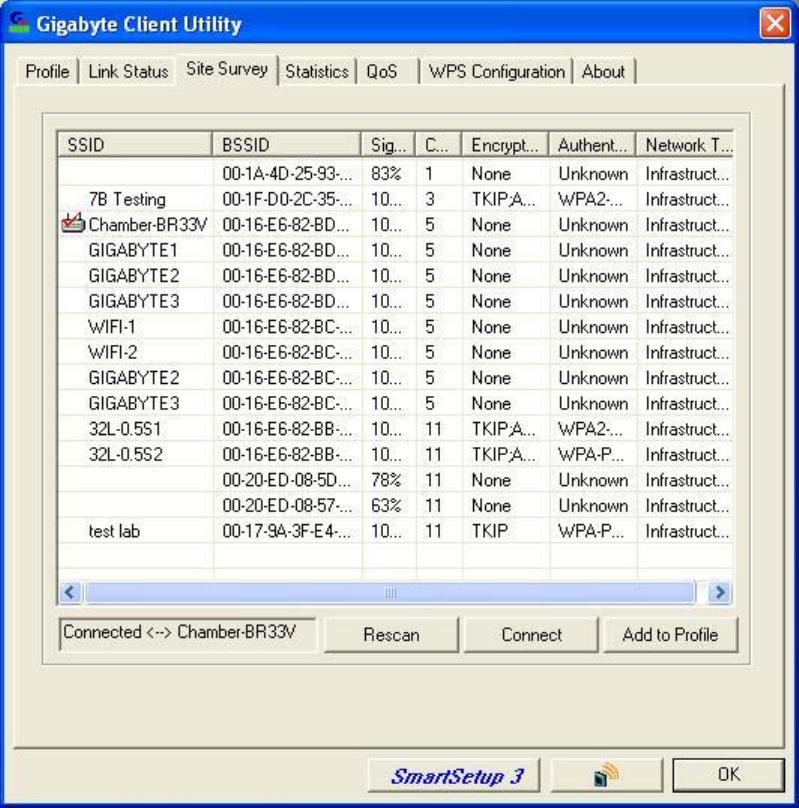
Task: Select the 32L-0.5S1 network
Action: pos(125,429)
